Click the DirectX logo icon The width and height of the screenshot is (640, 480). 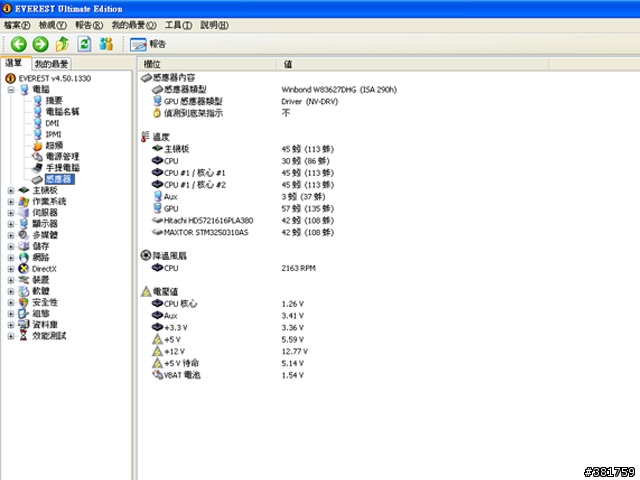(x=24, y=269)
